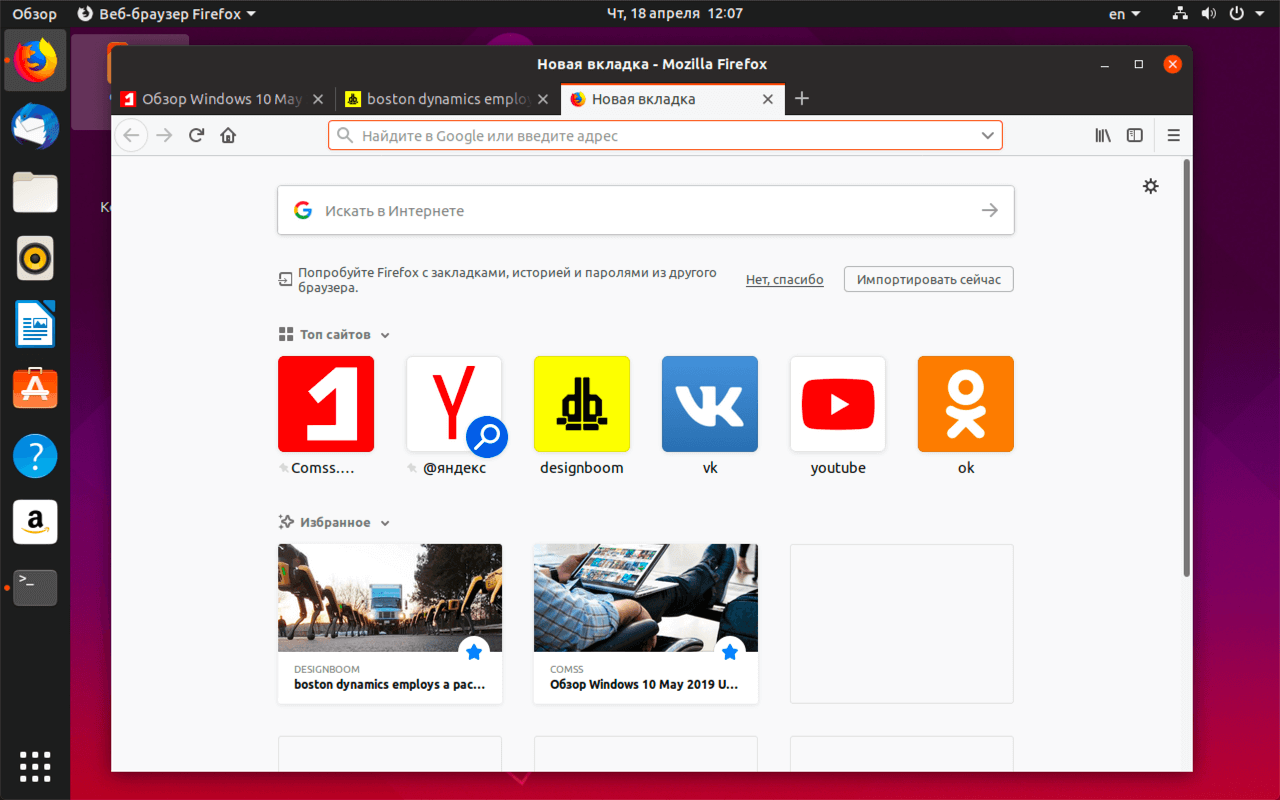Open Files manager in the dock
1280x800 pixels.
pos(35,193)
